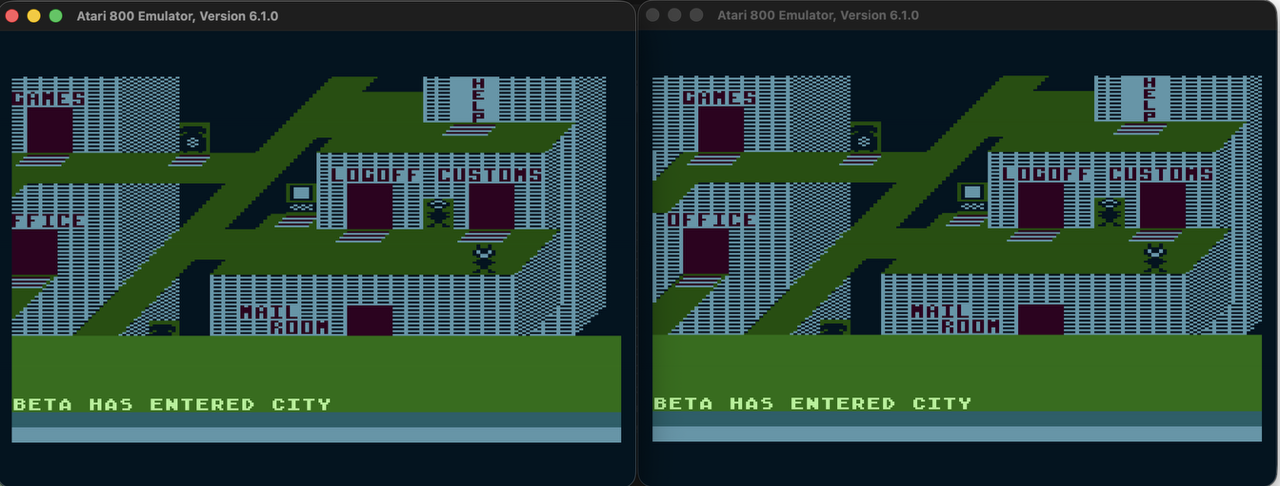Select the robot figure beside LOGOFF door, inactive window

(1109, 213)
